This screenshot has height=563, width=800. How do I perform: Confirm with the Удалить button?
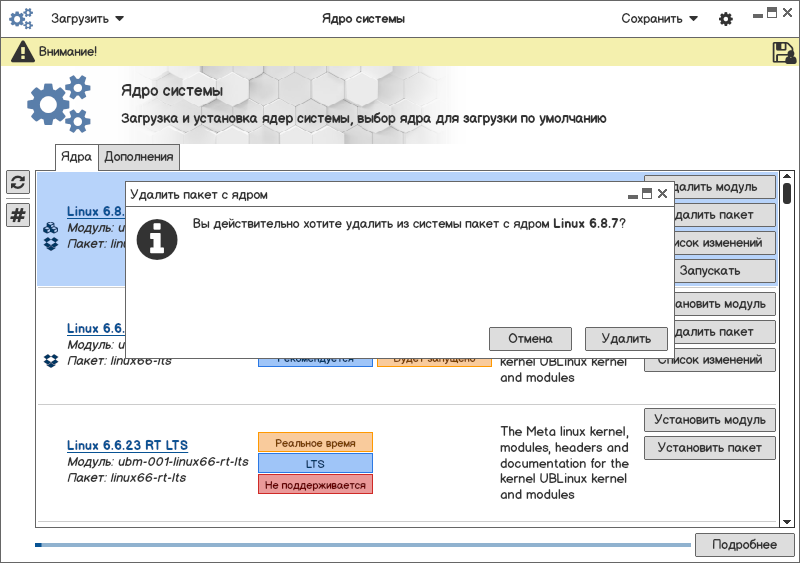[x=626, y=339]
